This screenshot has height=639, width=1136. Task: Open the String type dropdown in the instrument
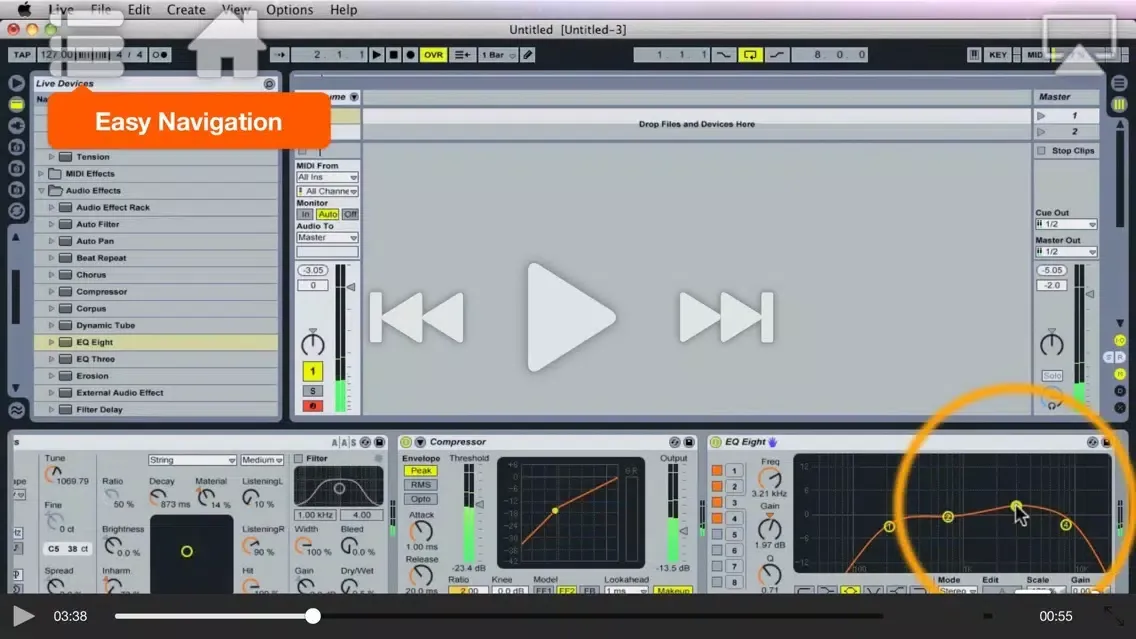point(192,460)
